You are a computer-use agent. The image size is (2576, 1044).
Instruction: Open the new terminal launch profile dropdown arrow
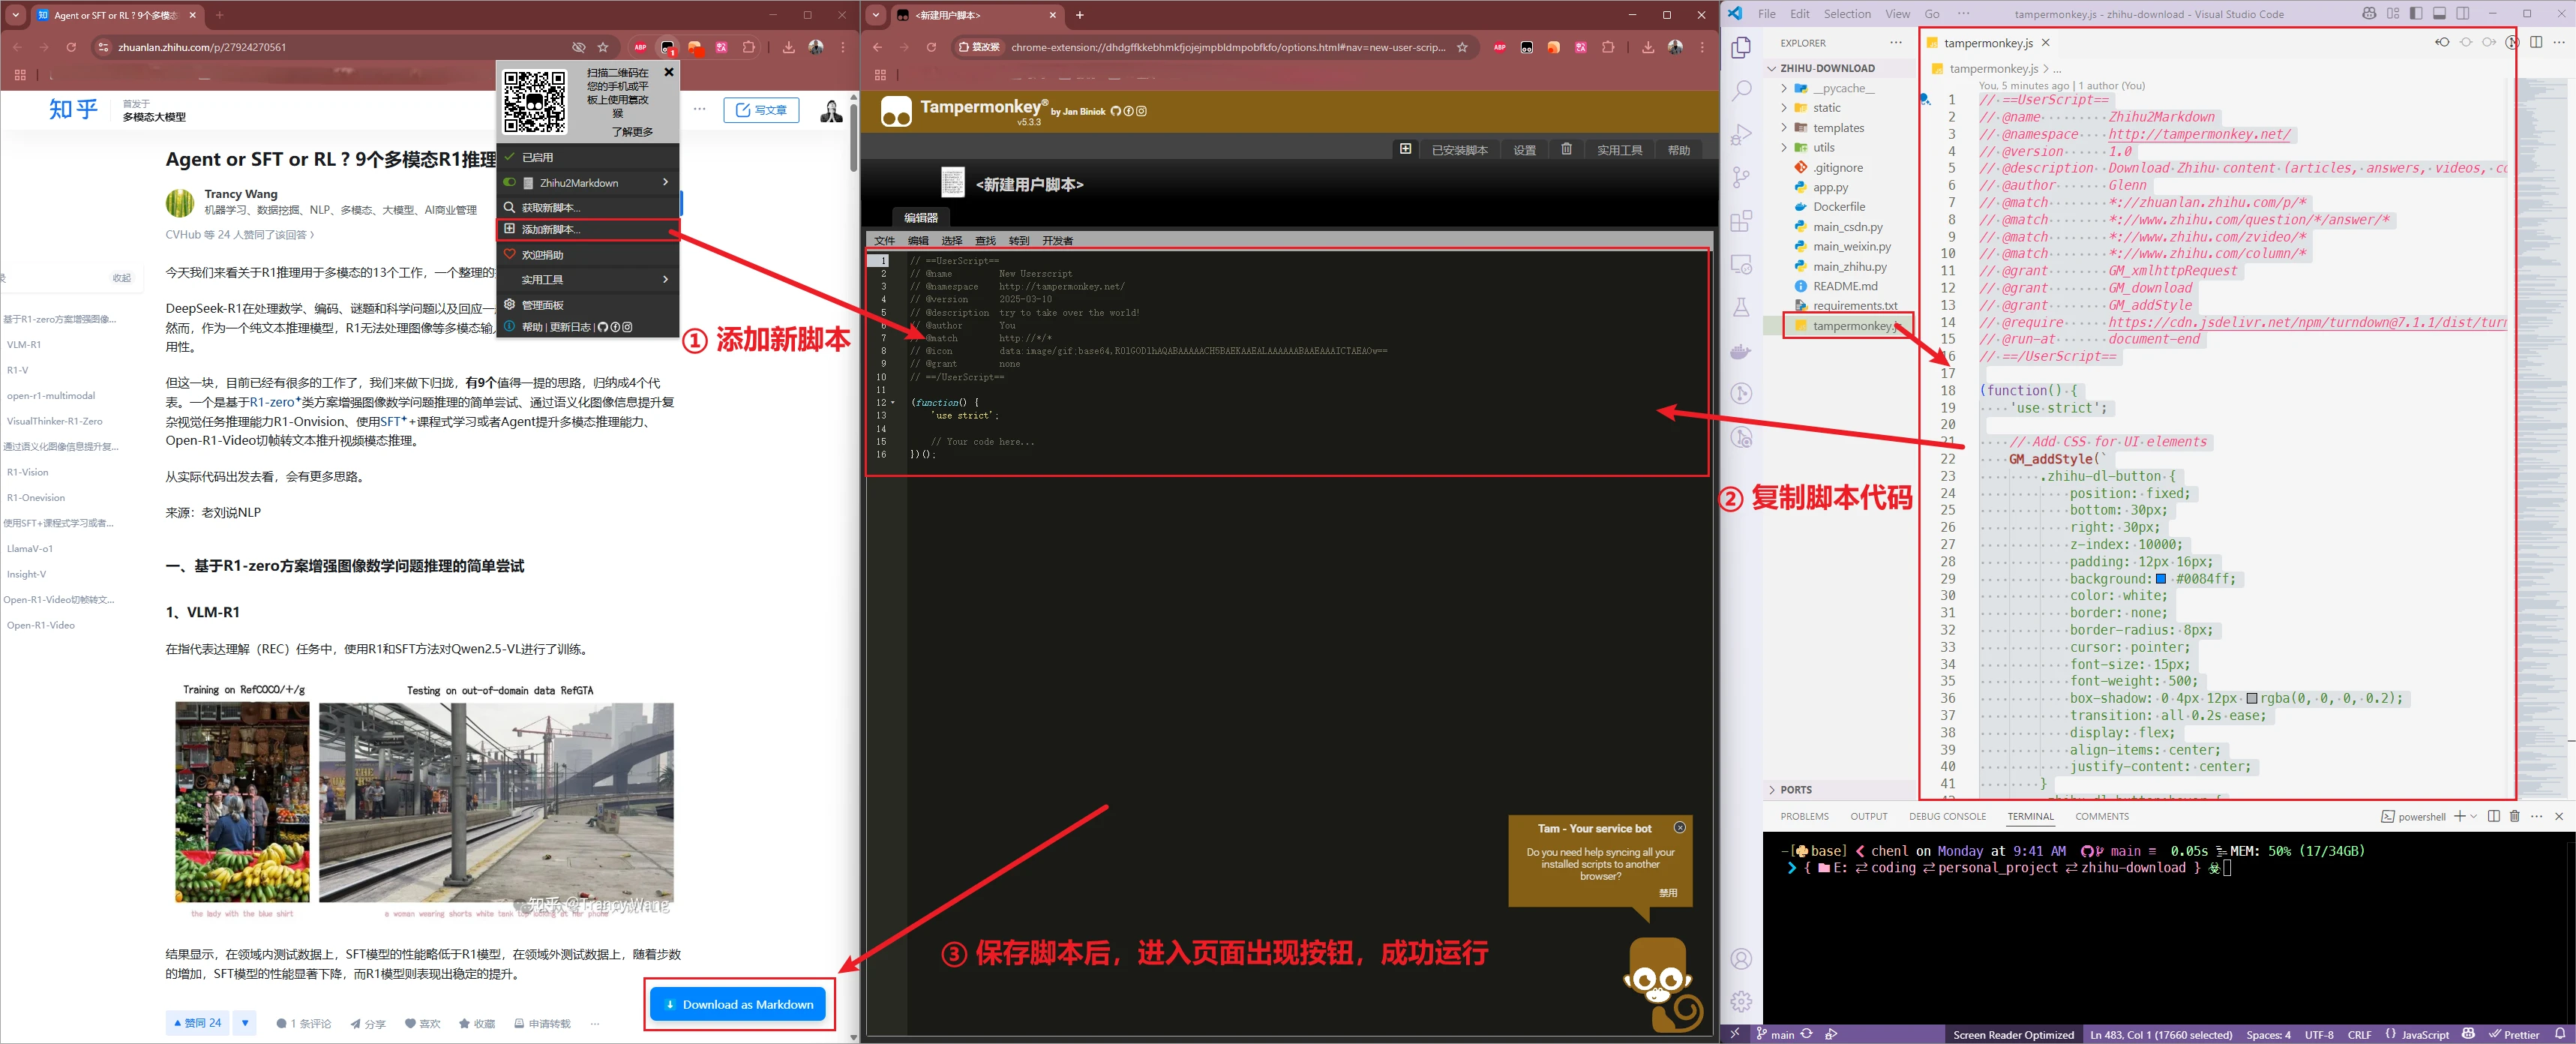(x=2474, y=816)
